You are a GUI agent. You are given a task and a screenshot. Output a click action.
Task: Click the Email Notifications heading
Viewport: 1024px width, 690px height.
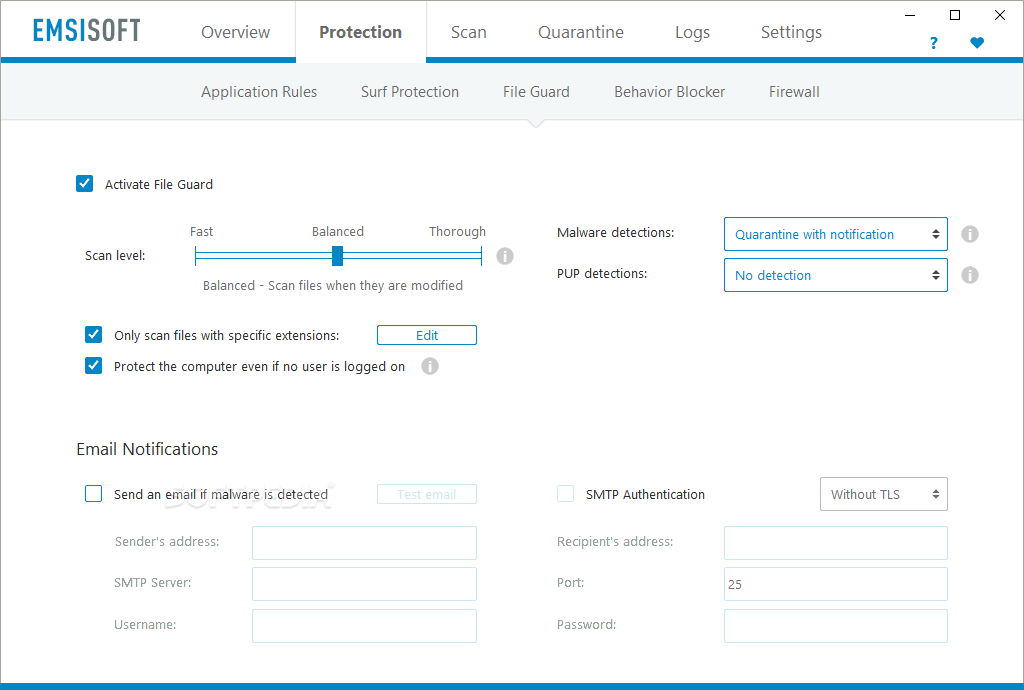point(147,449)
